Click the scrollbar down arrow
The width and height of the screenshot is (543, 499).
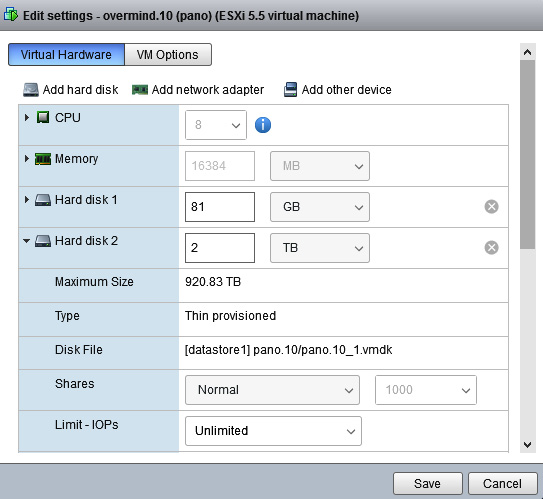(527, 445)
